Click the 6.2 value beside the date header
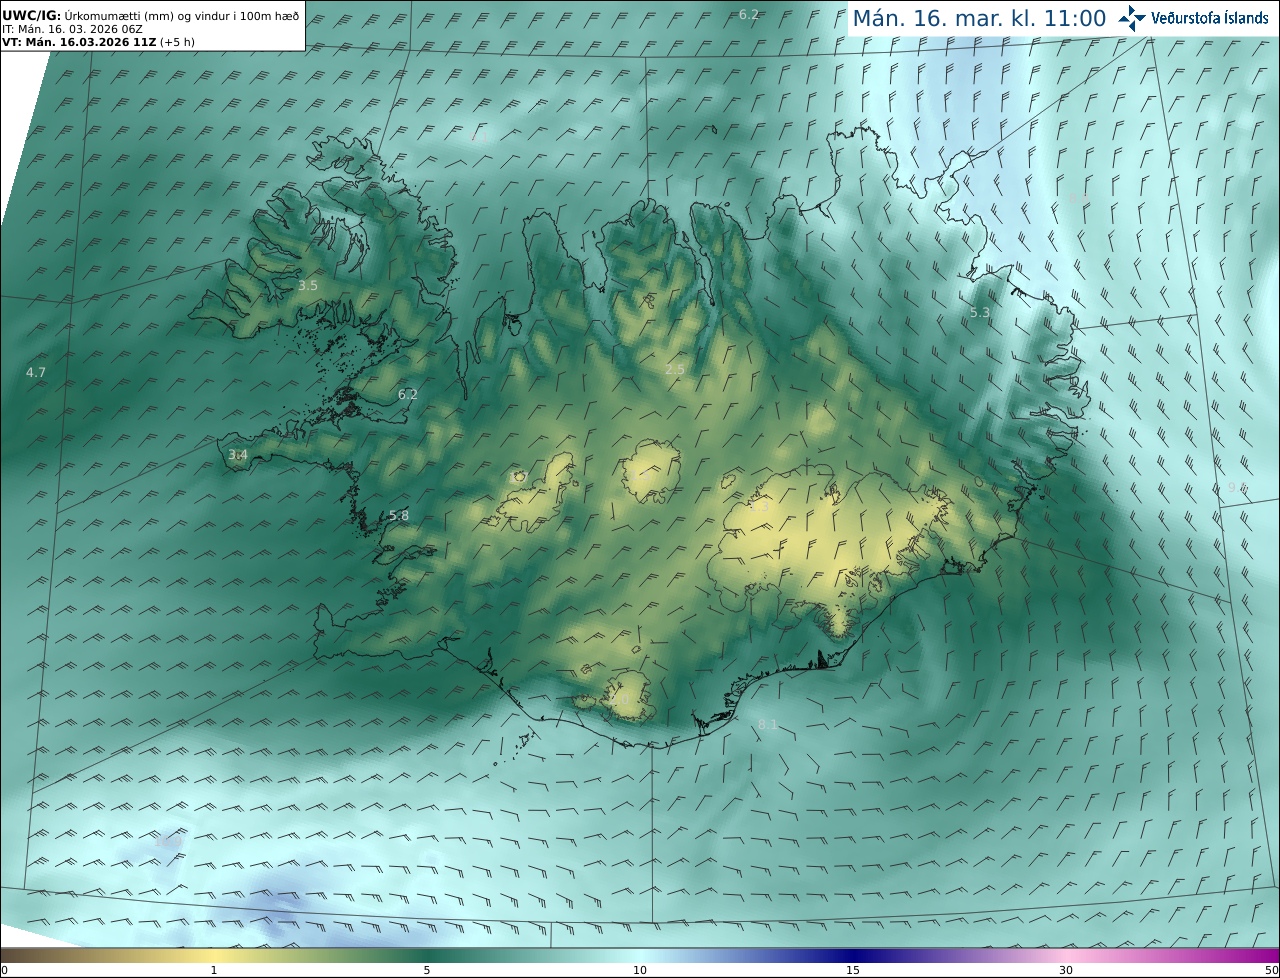Viewport: 1280px width, 978px height. 749,14
